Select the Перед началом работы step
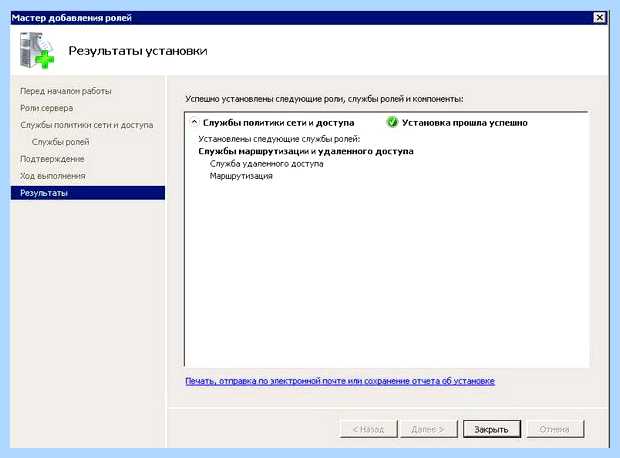 (66, 91)
